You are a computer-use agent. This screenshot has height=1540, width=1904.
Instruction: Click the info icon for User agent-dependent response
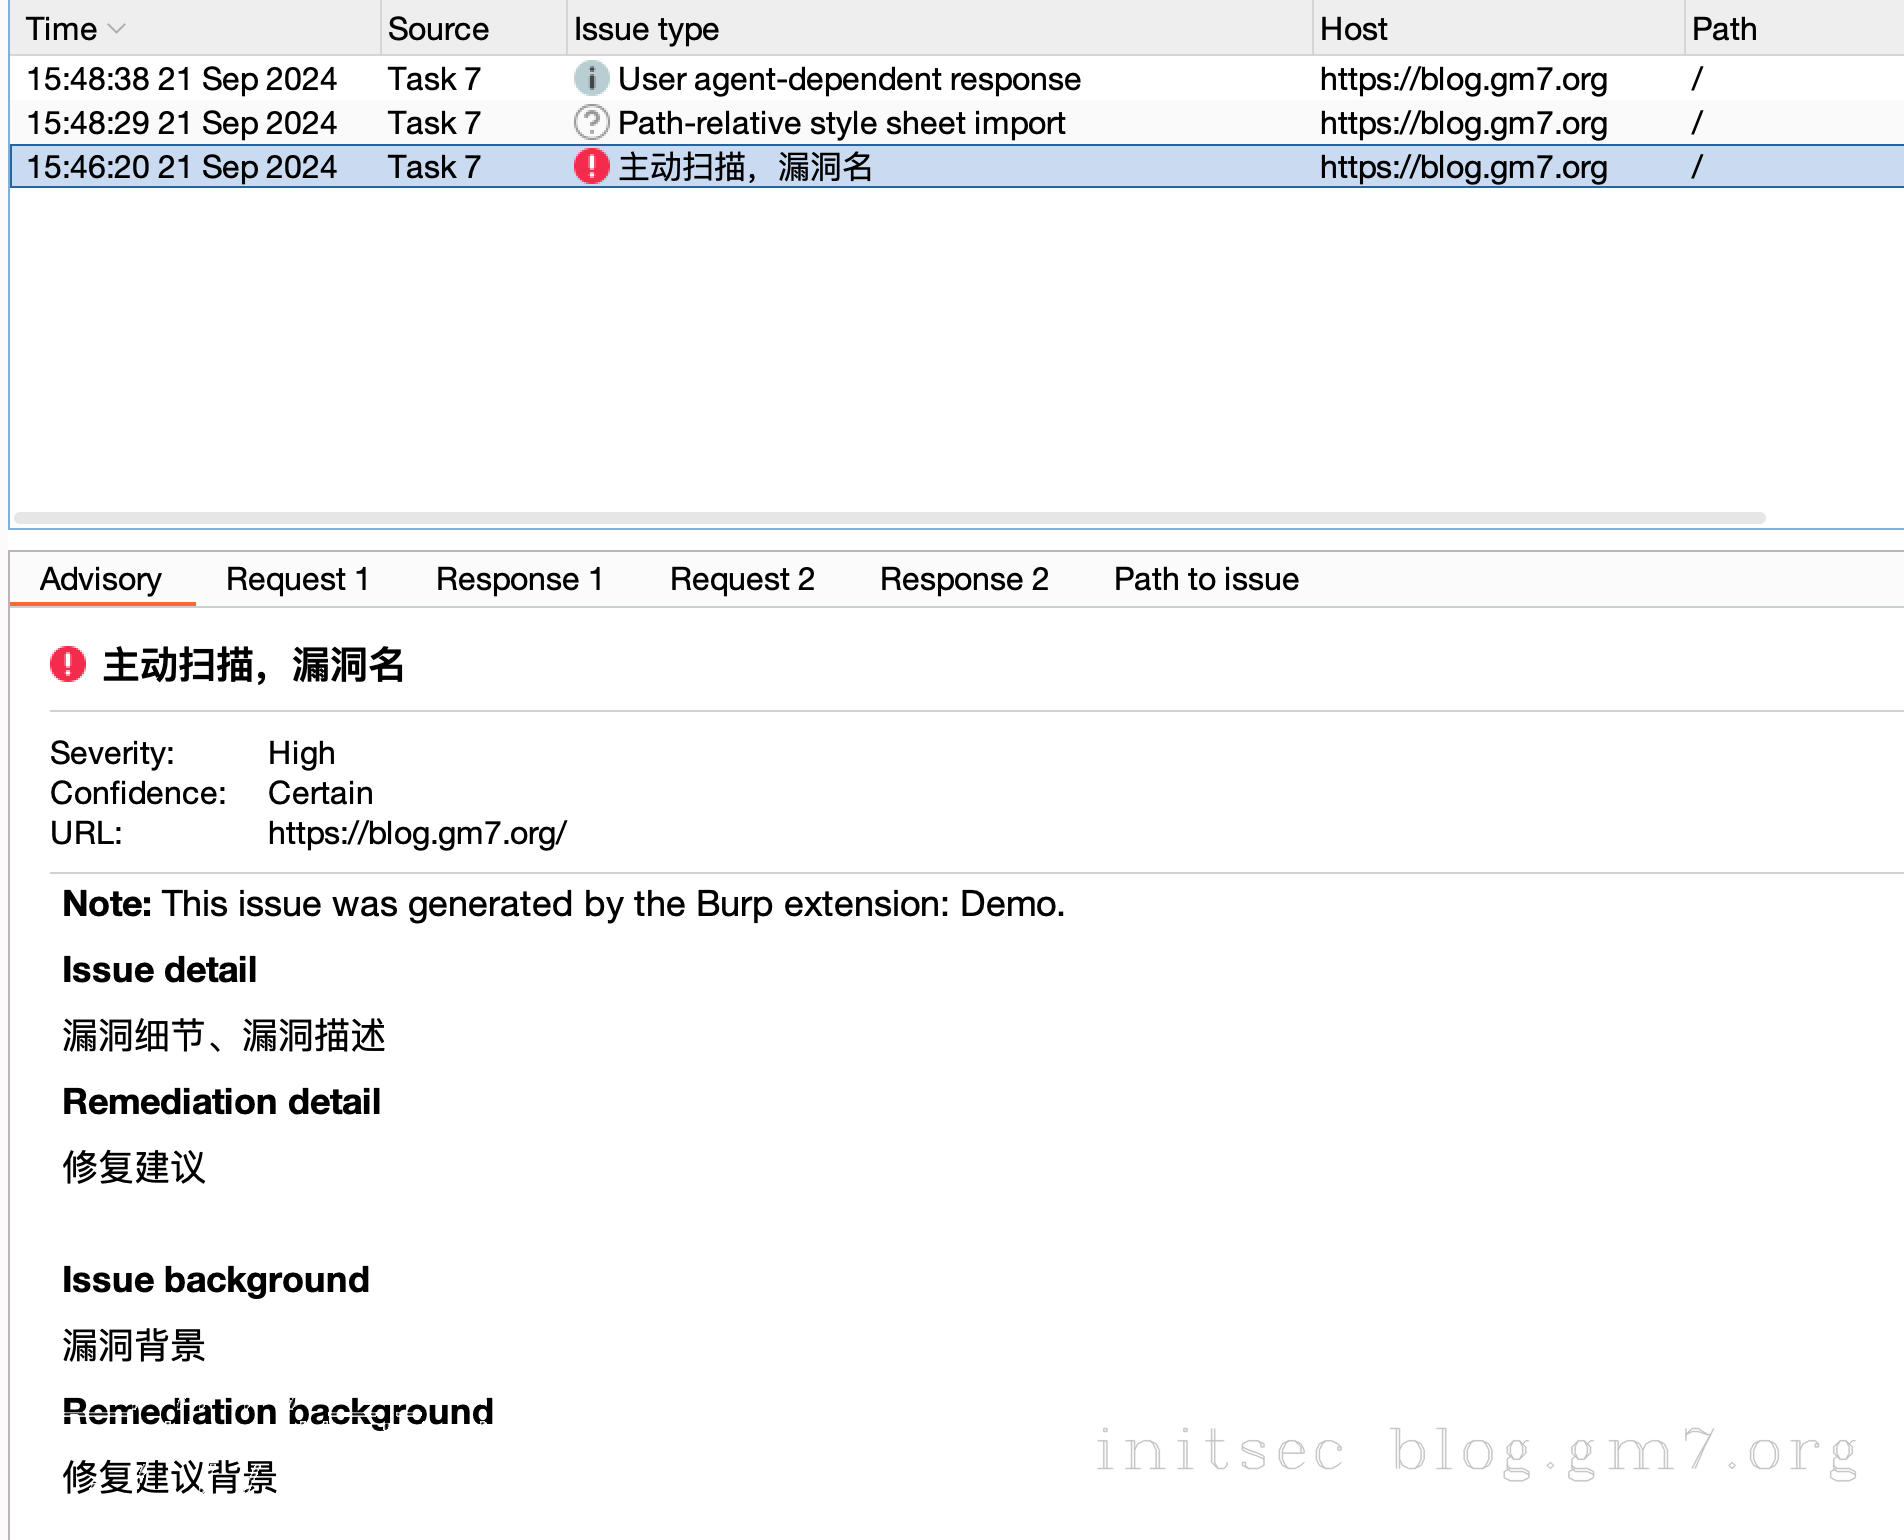click(x=591, y=78)
